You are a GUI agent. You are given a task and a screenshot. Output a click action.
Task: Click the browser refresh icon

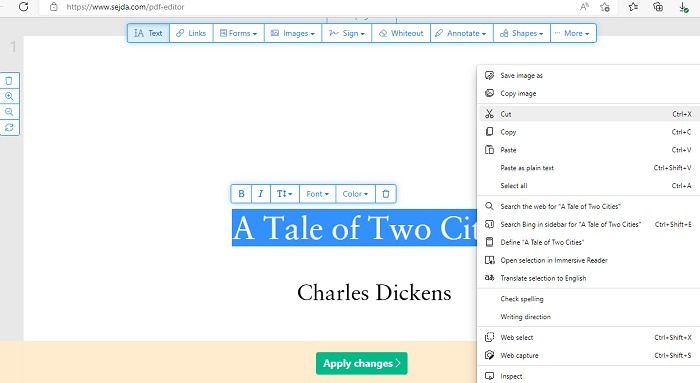24,7
